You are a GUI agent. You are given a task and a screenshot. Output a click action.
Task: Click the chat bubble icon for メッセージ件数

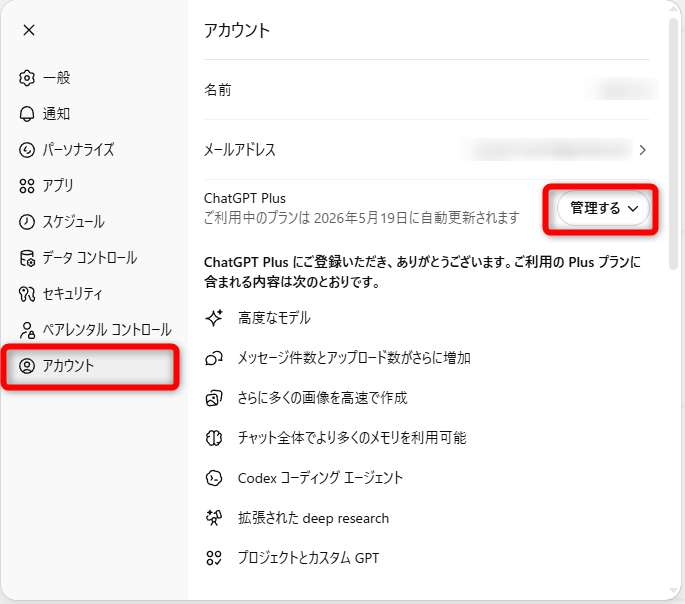[x=214, y=358]
